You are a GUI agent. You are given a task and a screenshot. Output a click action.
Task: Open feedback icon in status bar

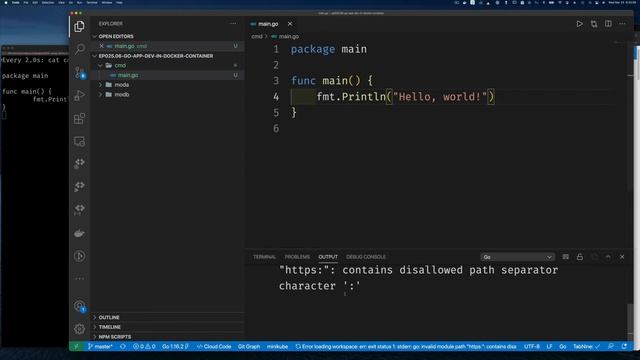click(x=611, y=347)
